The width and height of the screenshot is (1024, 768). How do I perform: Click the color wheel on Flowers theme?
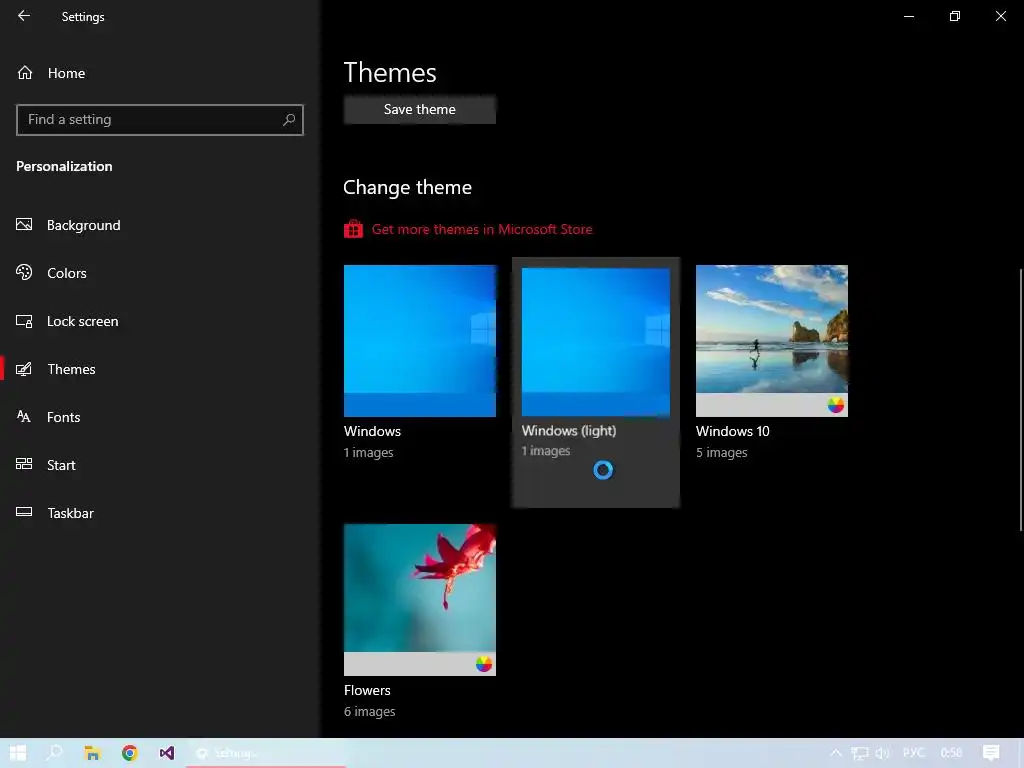point(484,664)
